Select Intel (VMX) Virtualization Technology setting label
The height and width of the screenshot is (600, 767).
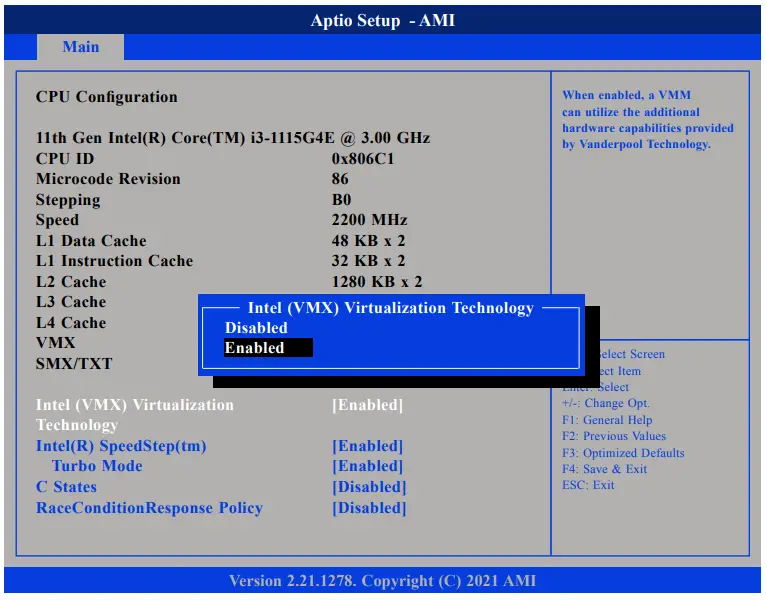[x=135, y=415]
